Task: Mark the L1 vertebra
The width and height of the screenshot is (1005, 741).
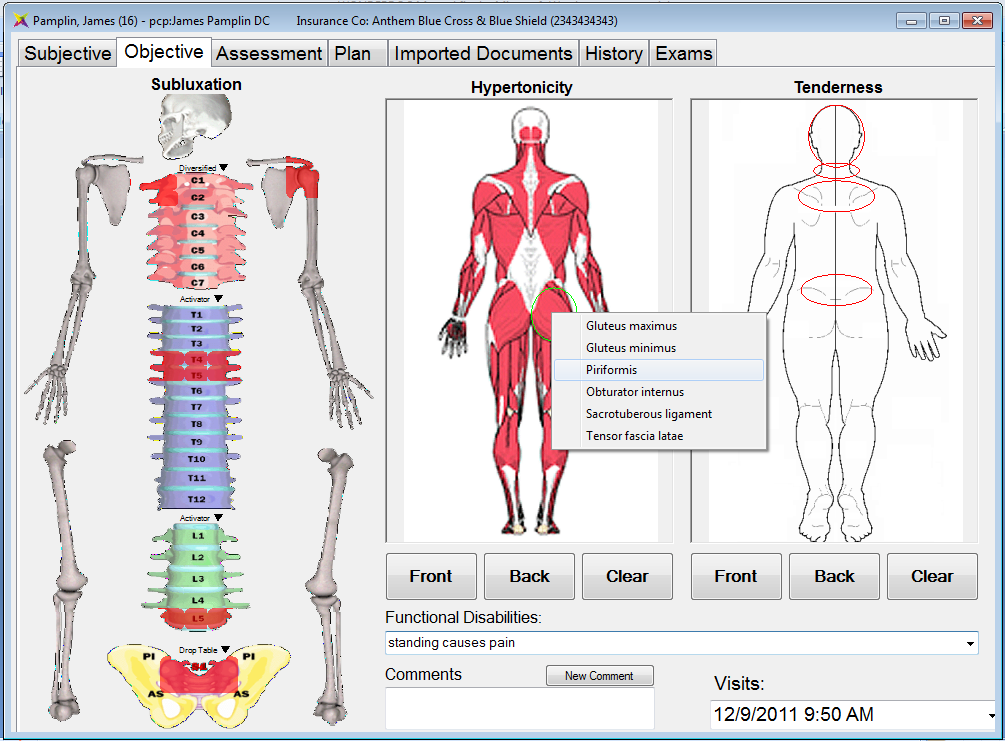Action: (197, 535)
